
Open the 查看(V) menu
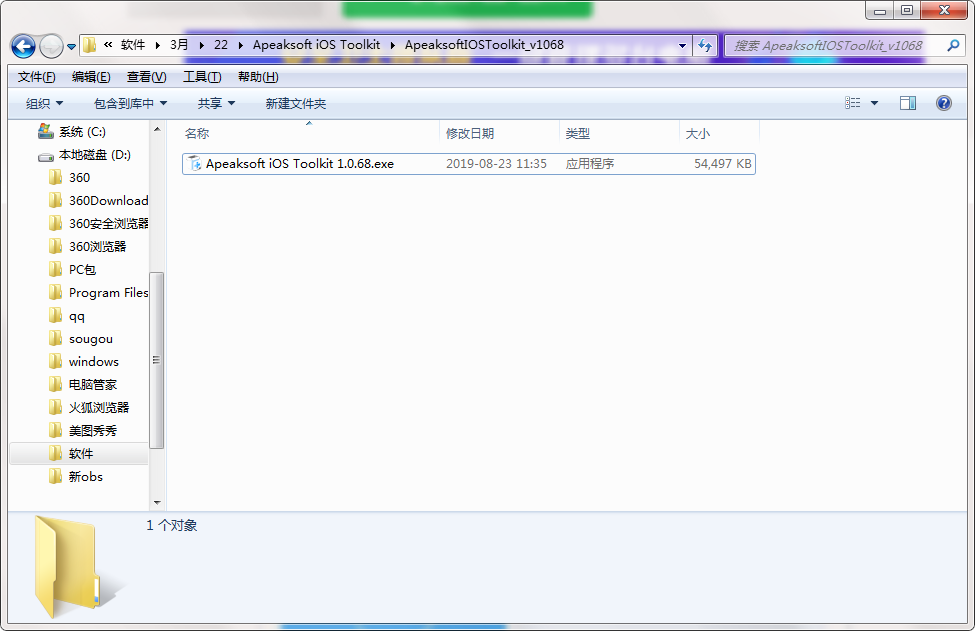pos(147,77)
